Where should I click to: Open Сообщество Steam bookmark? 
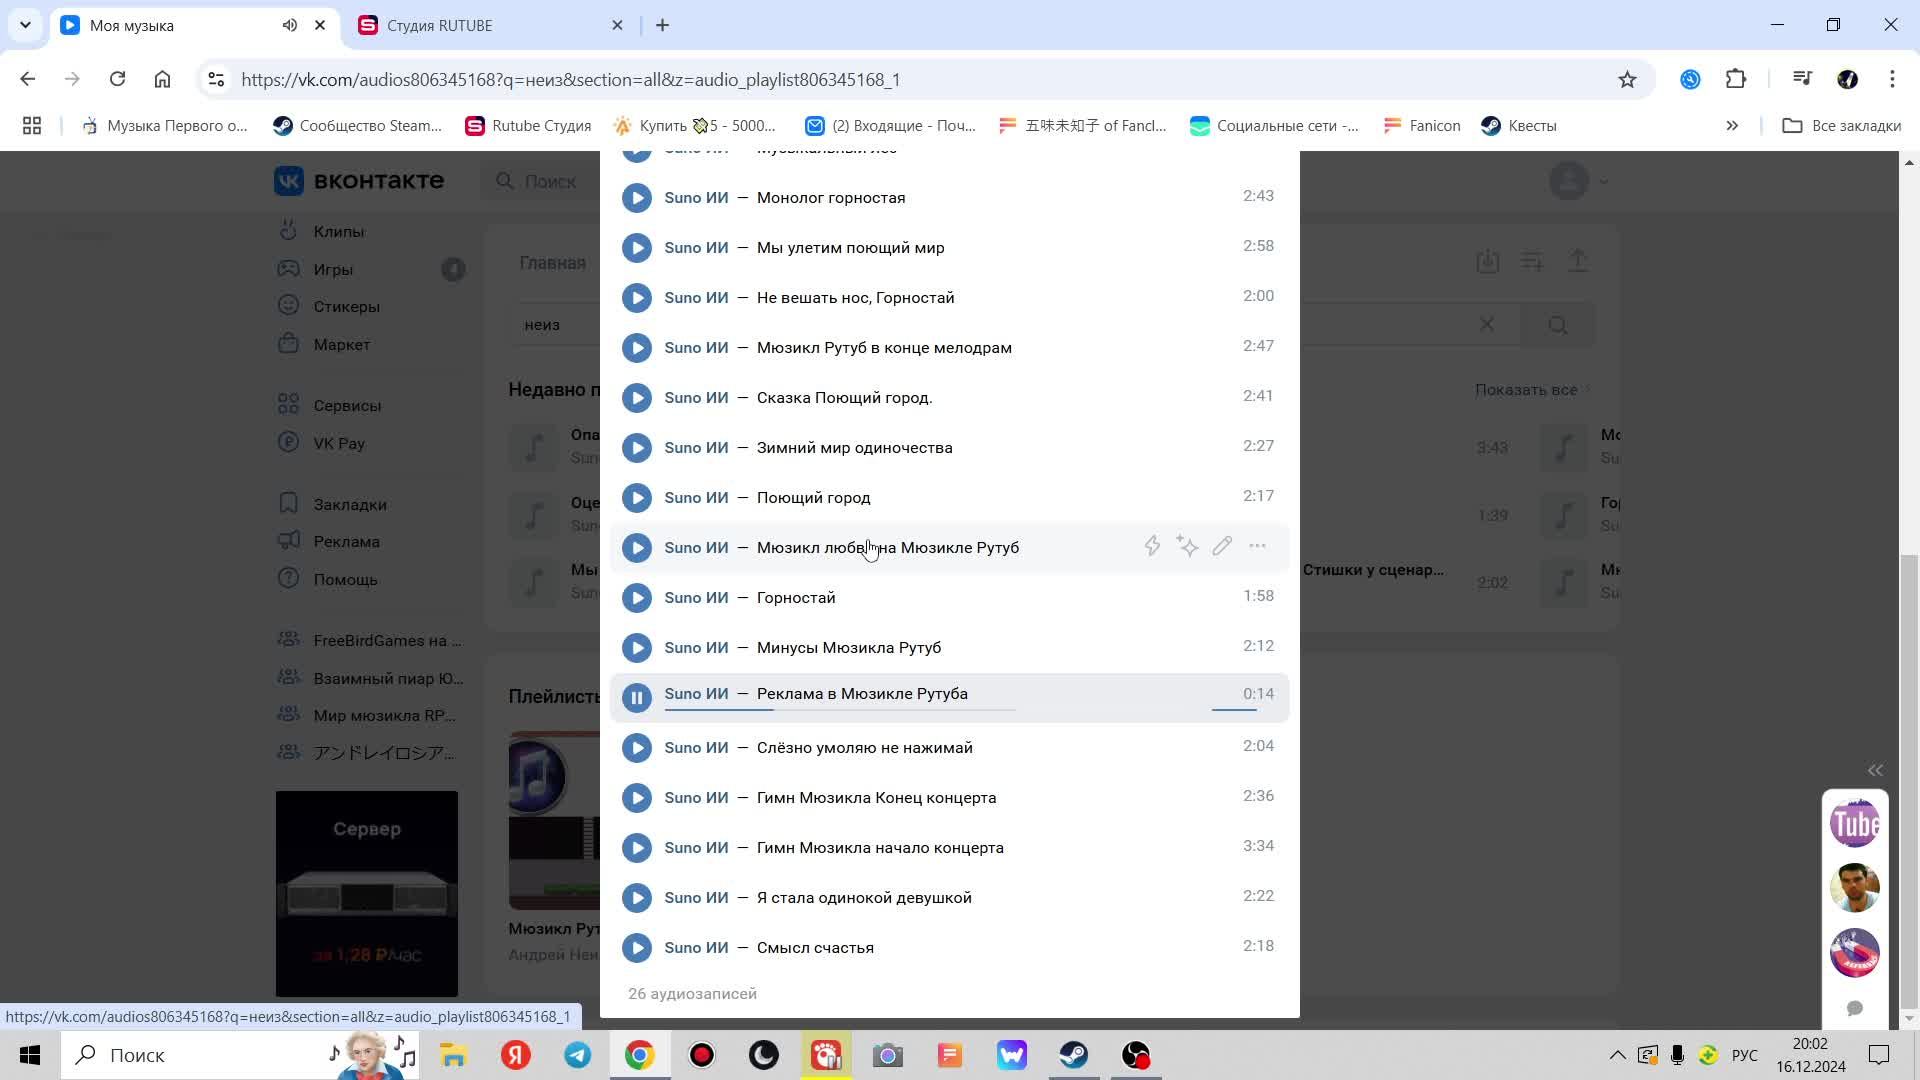[x=357, y=125]
